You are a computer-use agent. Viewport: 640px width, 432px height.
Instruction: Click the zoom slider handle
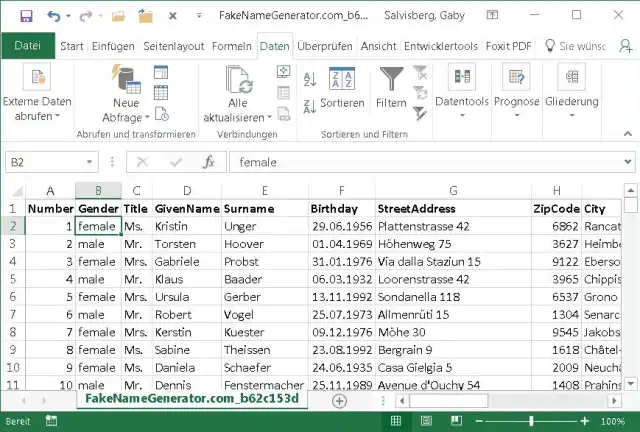(533, 422)
